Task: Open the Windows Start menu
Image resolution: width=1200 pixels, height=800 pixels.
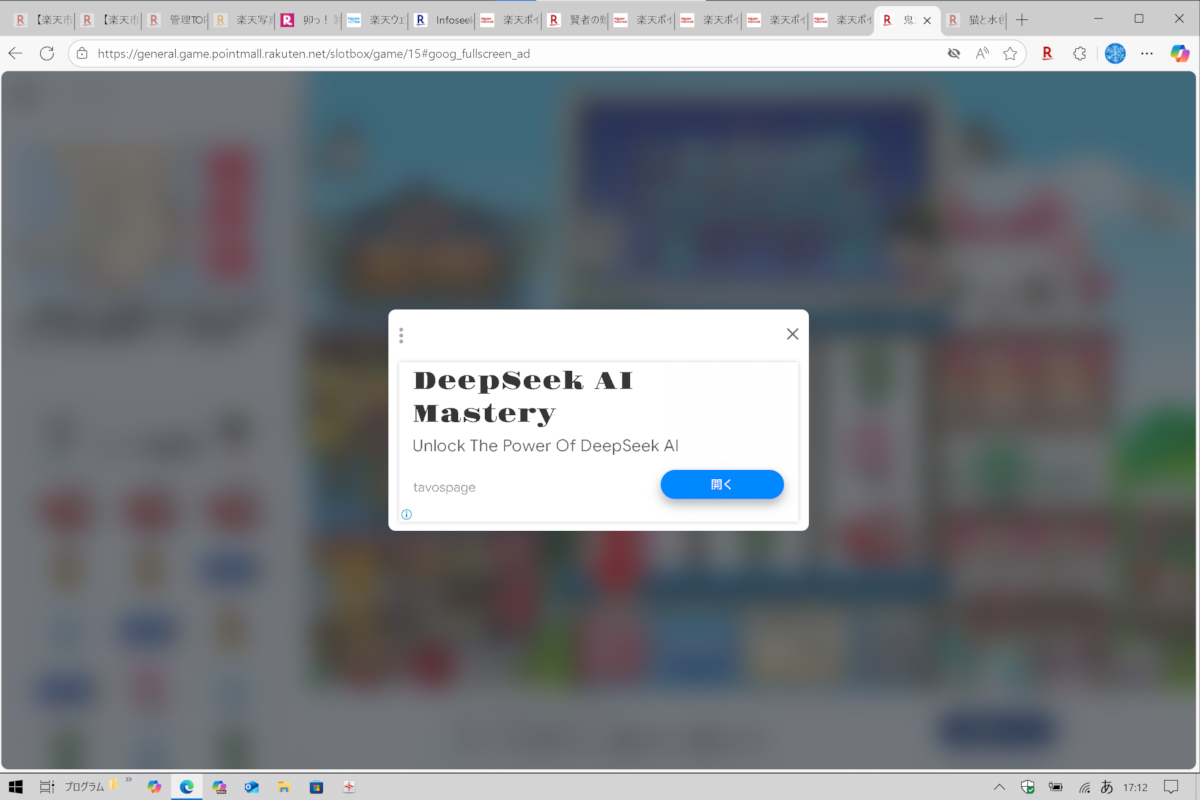Action: coord(15,787)
